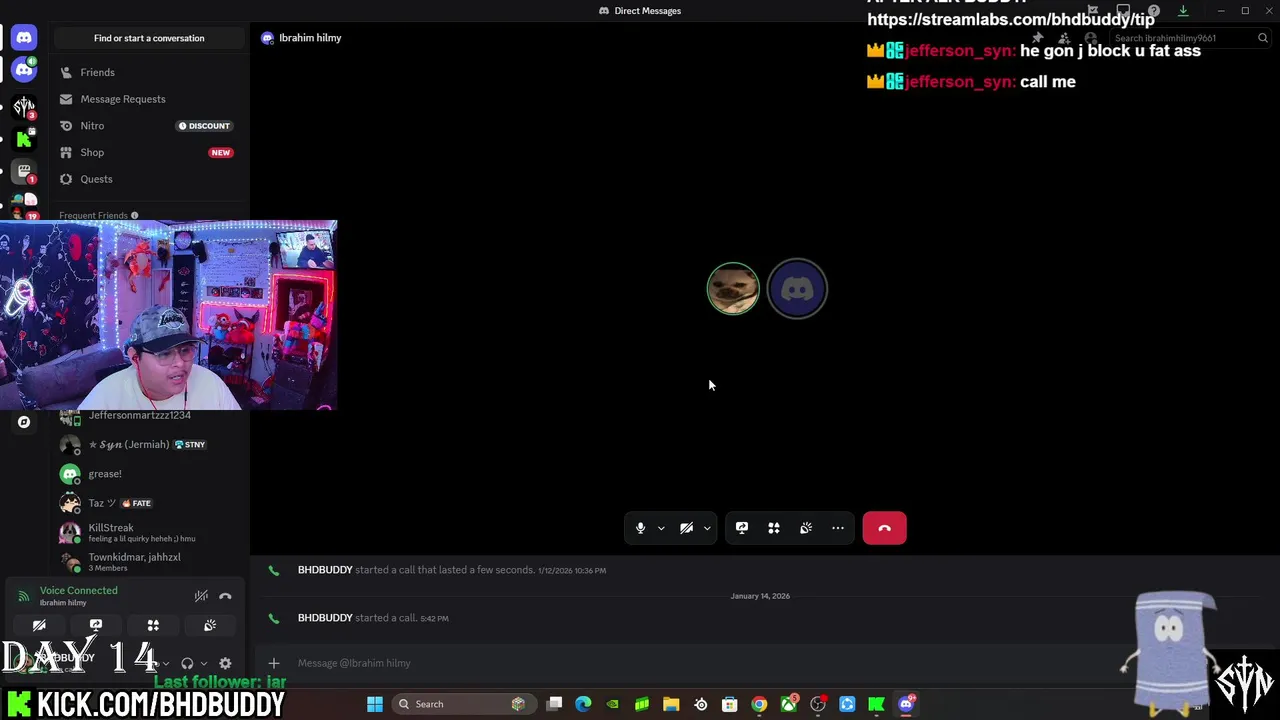This screenshot has width=1280, height=720.
Task: Open more call options ellipsis
Action: (x=838, y=528)
